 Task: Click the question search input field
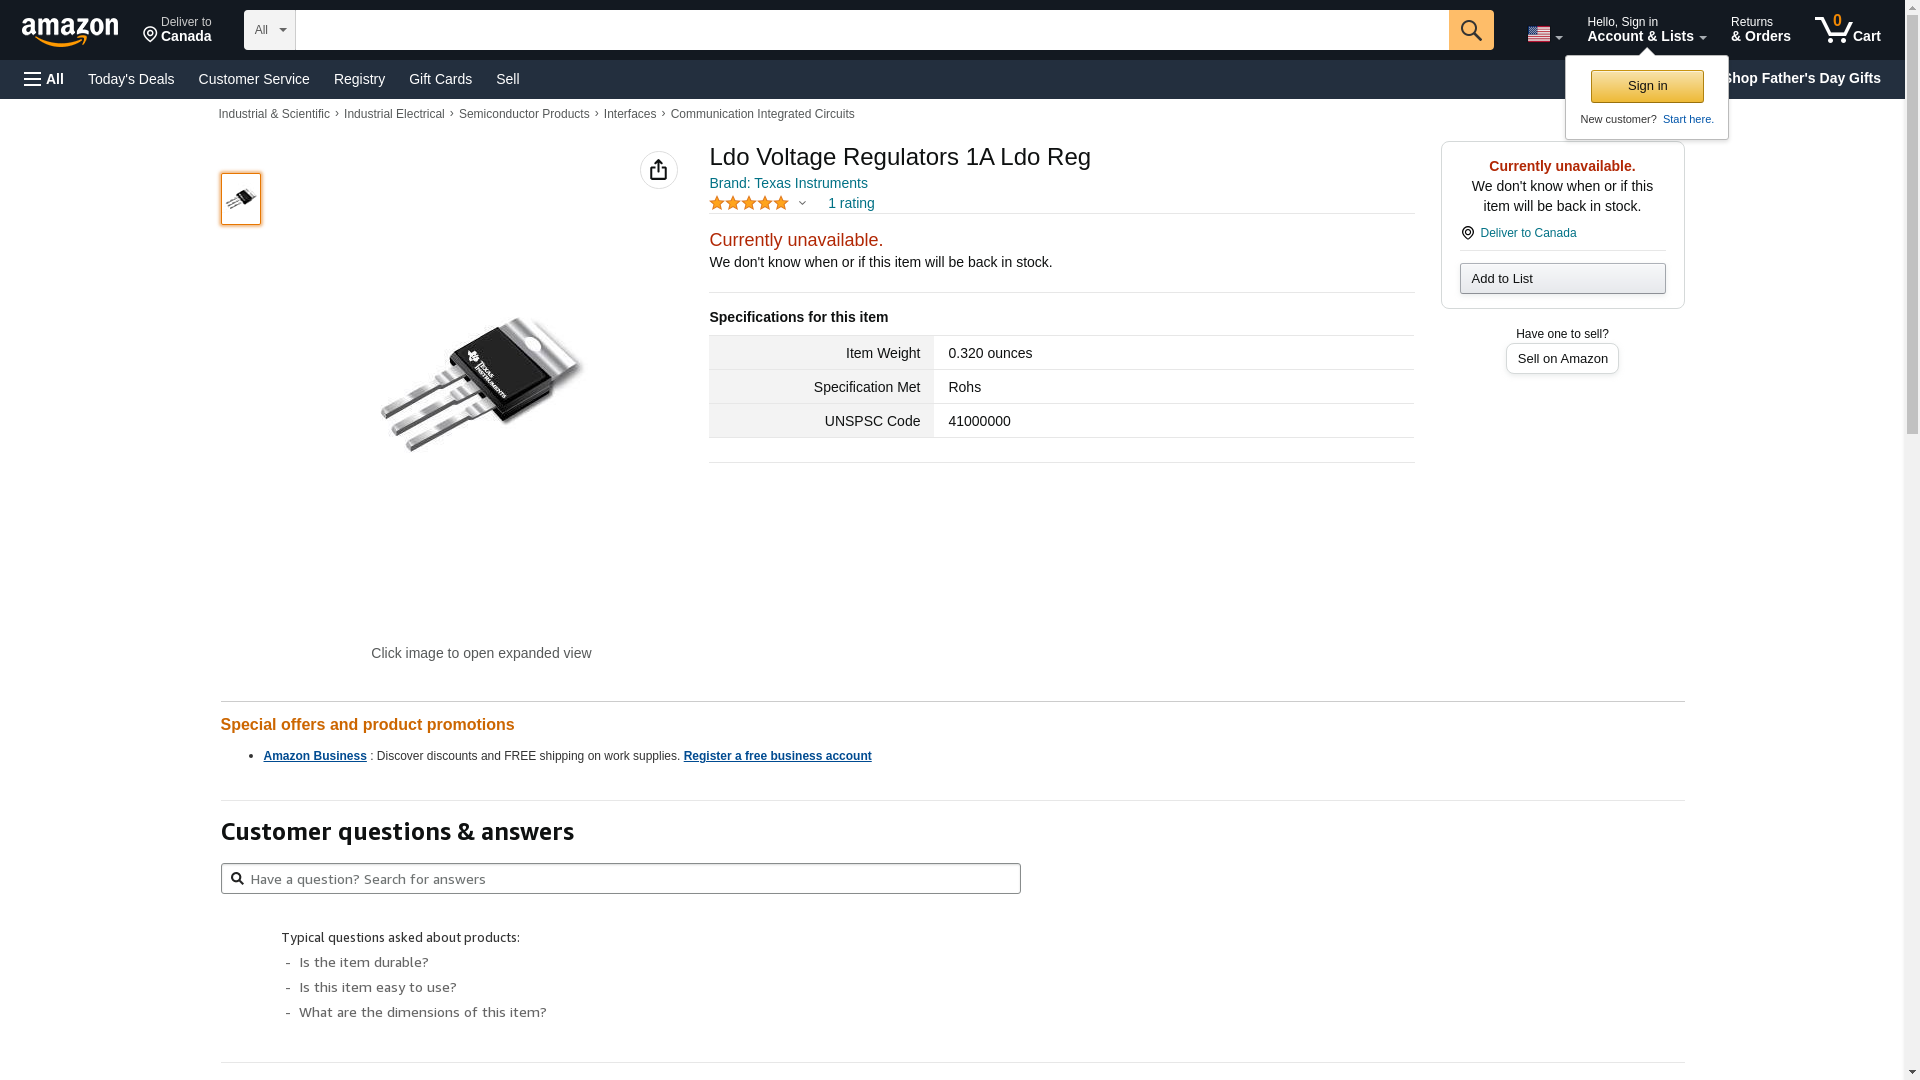point(630,879)
